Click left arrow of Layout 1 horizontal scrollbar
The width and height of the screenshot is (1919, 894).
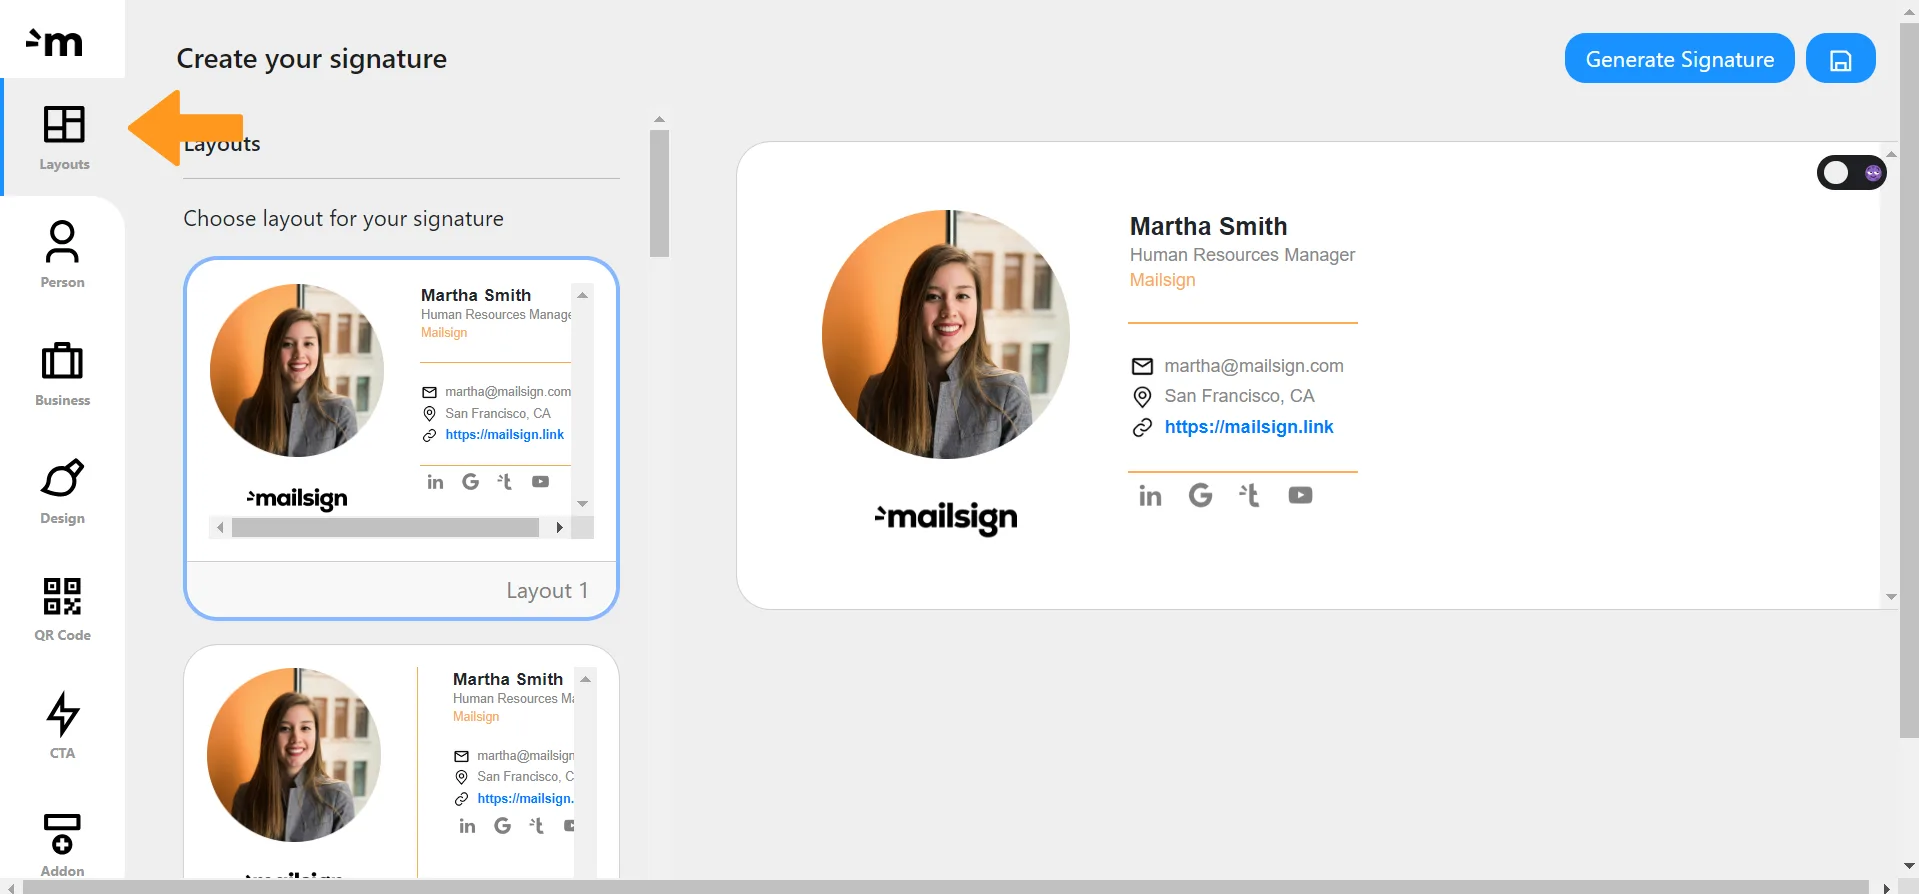tap(220, 528)
